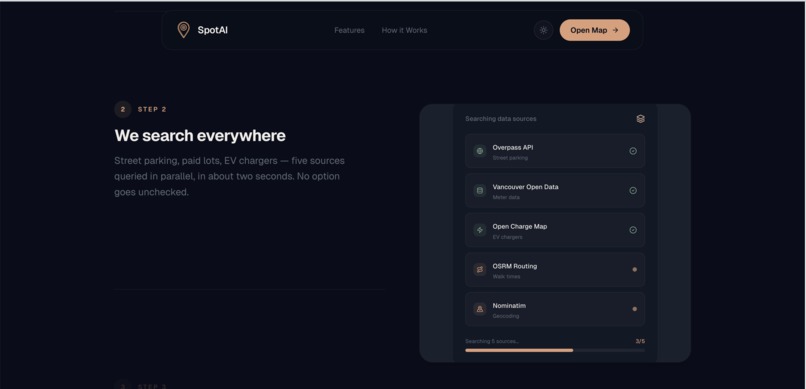Click the Nominatim pending status dot

coord(634,309)
